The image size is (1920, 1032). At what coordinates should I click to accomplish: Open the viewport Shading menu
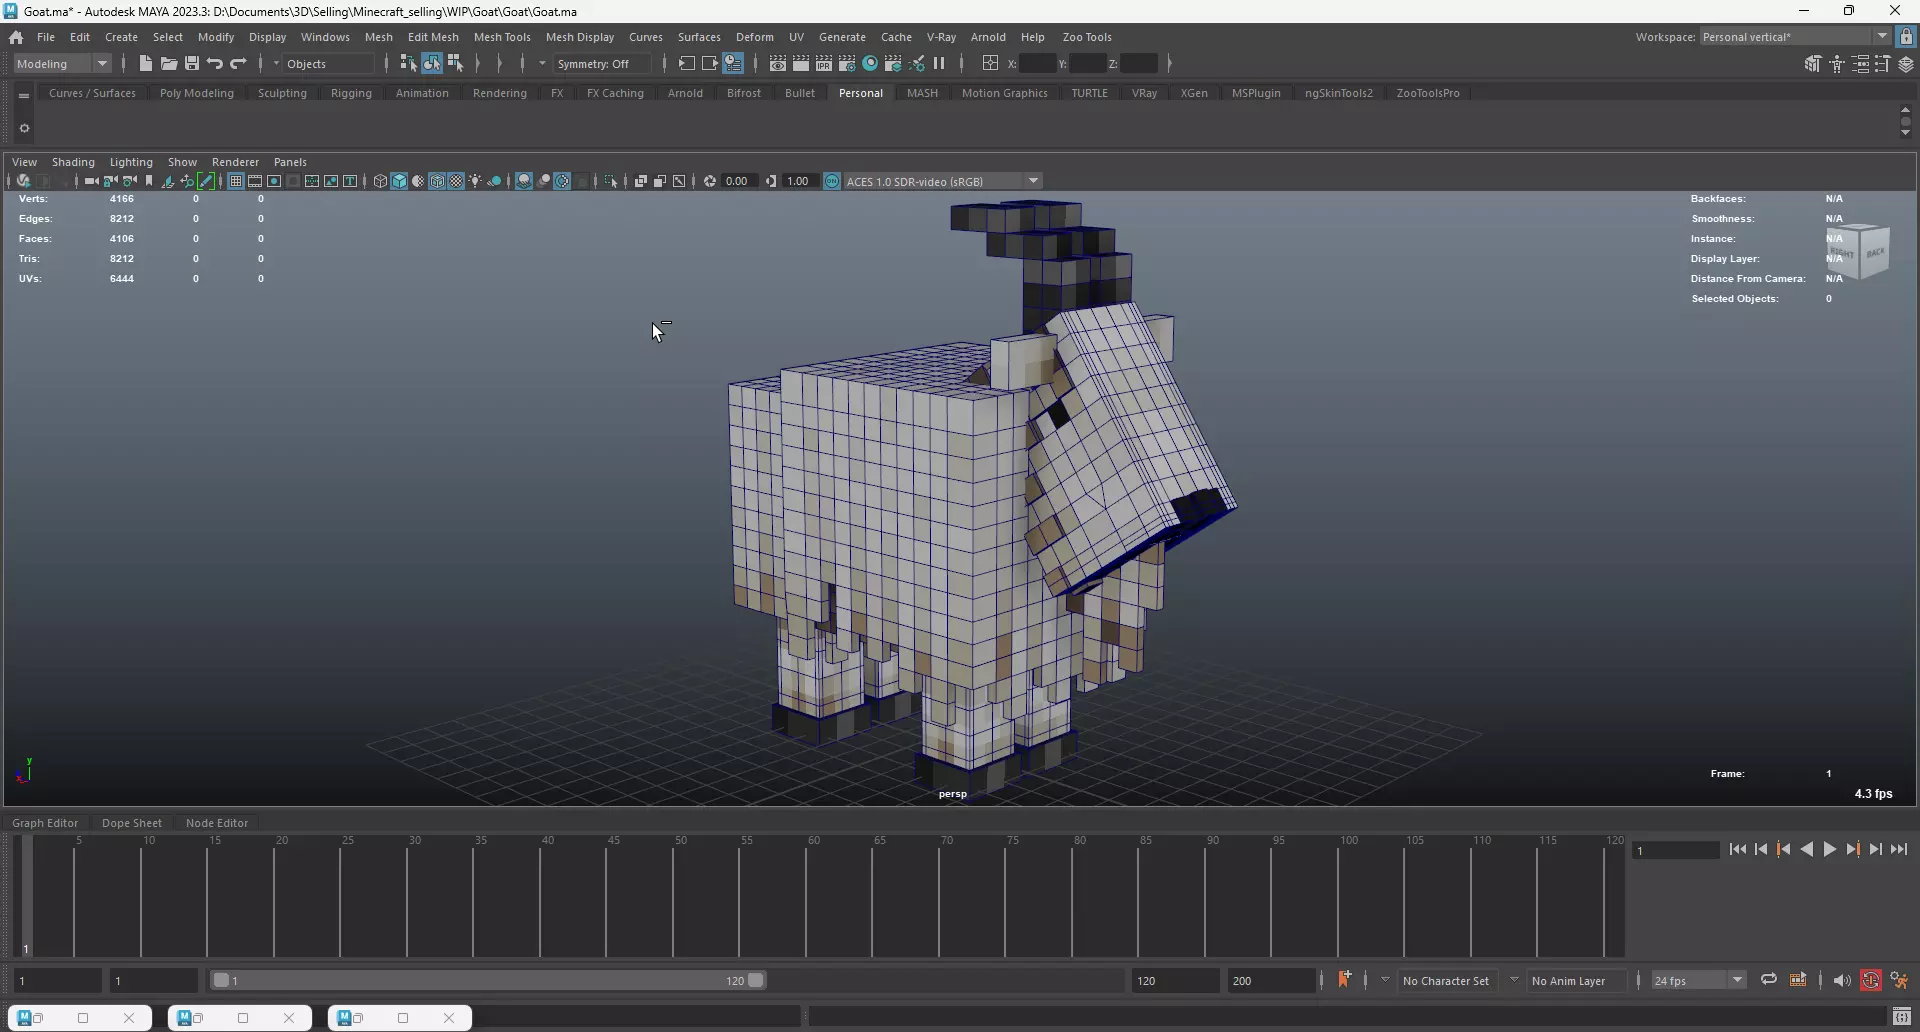coord(73,162)
